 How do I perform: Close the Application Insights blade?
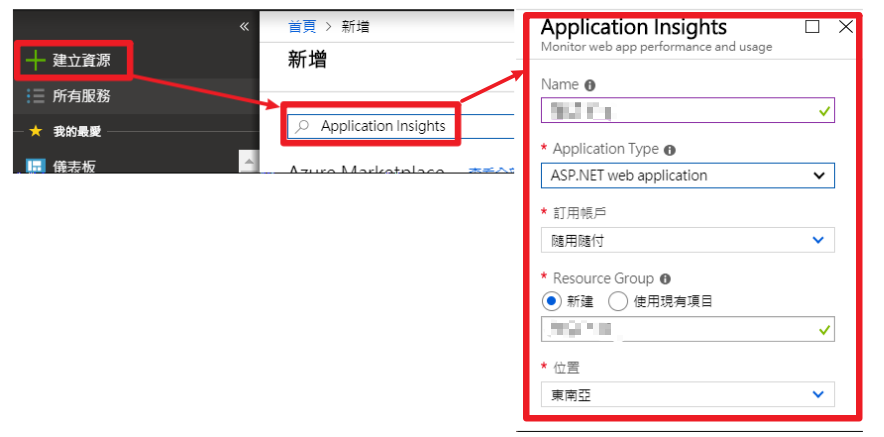click(x=846, y=27)
